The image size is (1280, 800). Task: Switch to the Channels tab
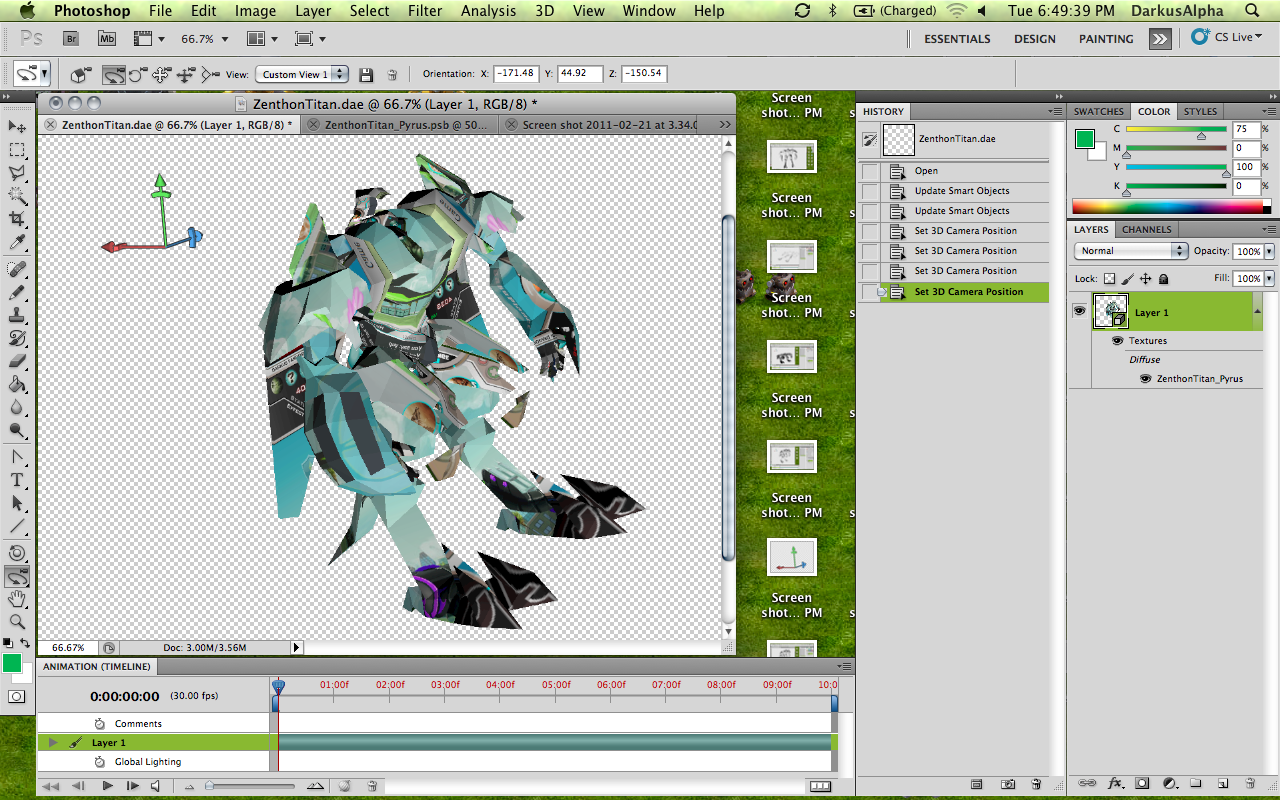1146,230
